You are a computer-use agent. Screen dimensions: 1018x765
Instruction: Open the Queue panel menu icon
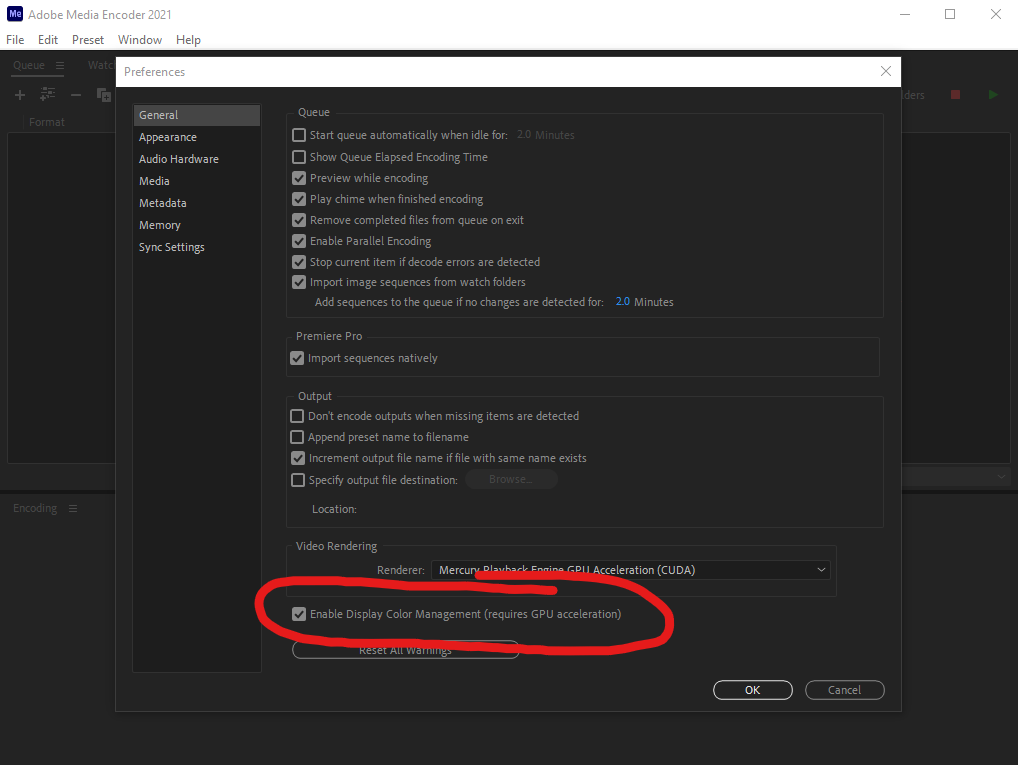point(61,65)
